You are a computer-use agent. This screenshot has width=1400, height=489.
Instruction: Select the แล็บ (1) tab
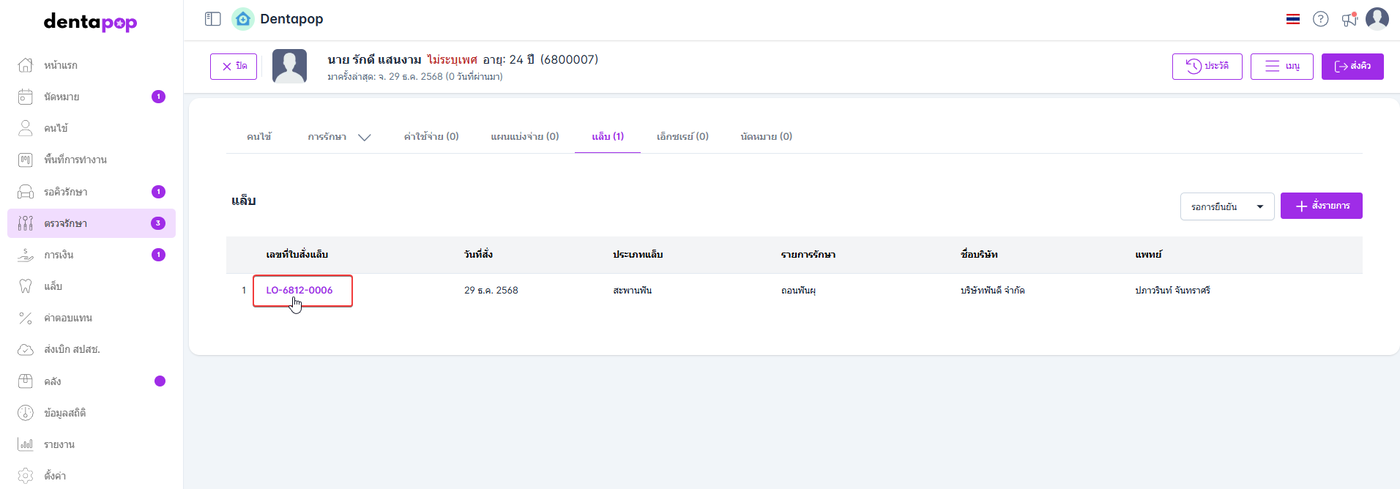tap(608, 136)
